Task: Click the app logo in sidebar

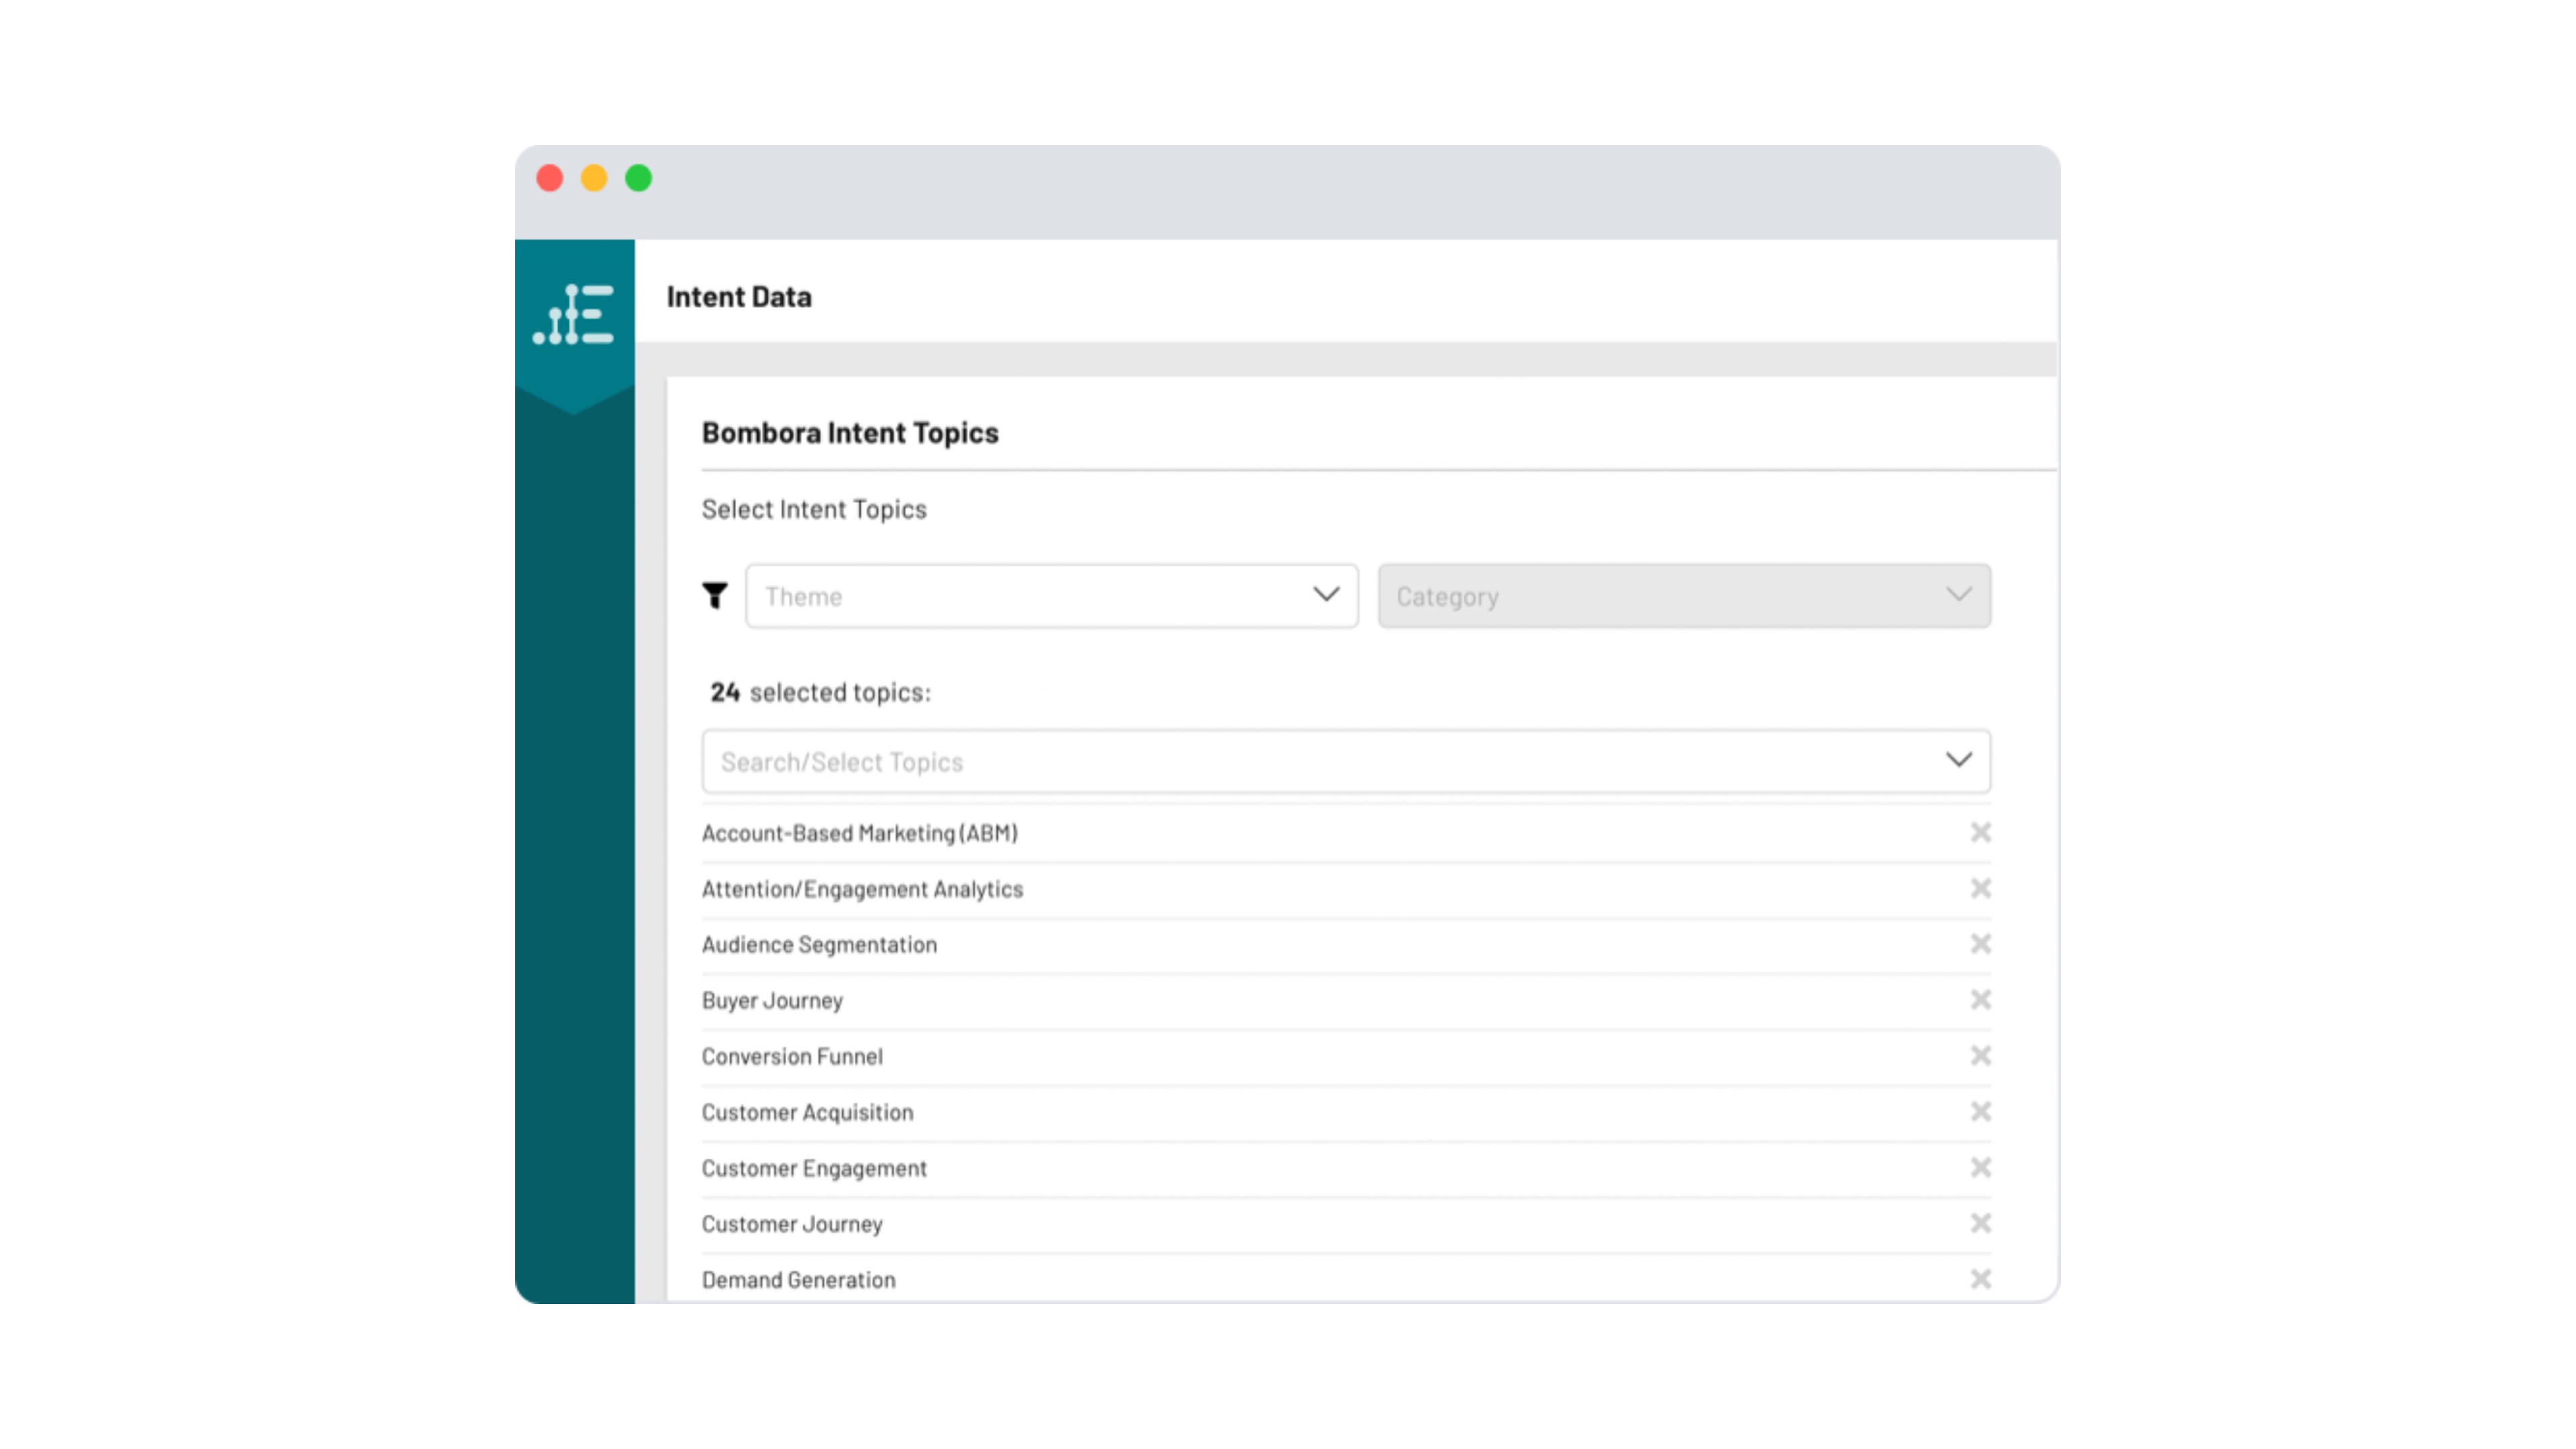Action: (573, 315)
